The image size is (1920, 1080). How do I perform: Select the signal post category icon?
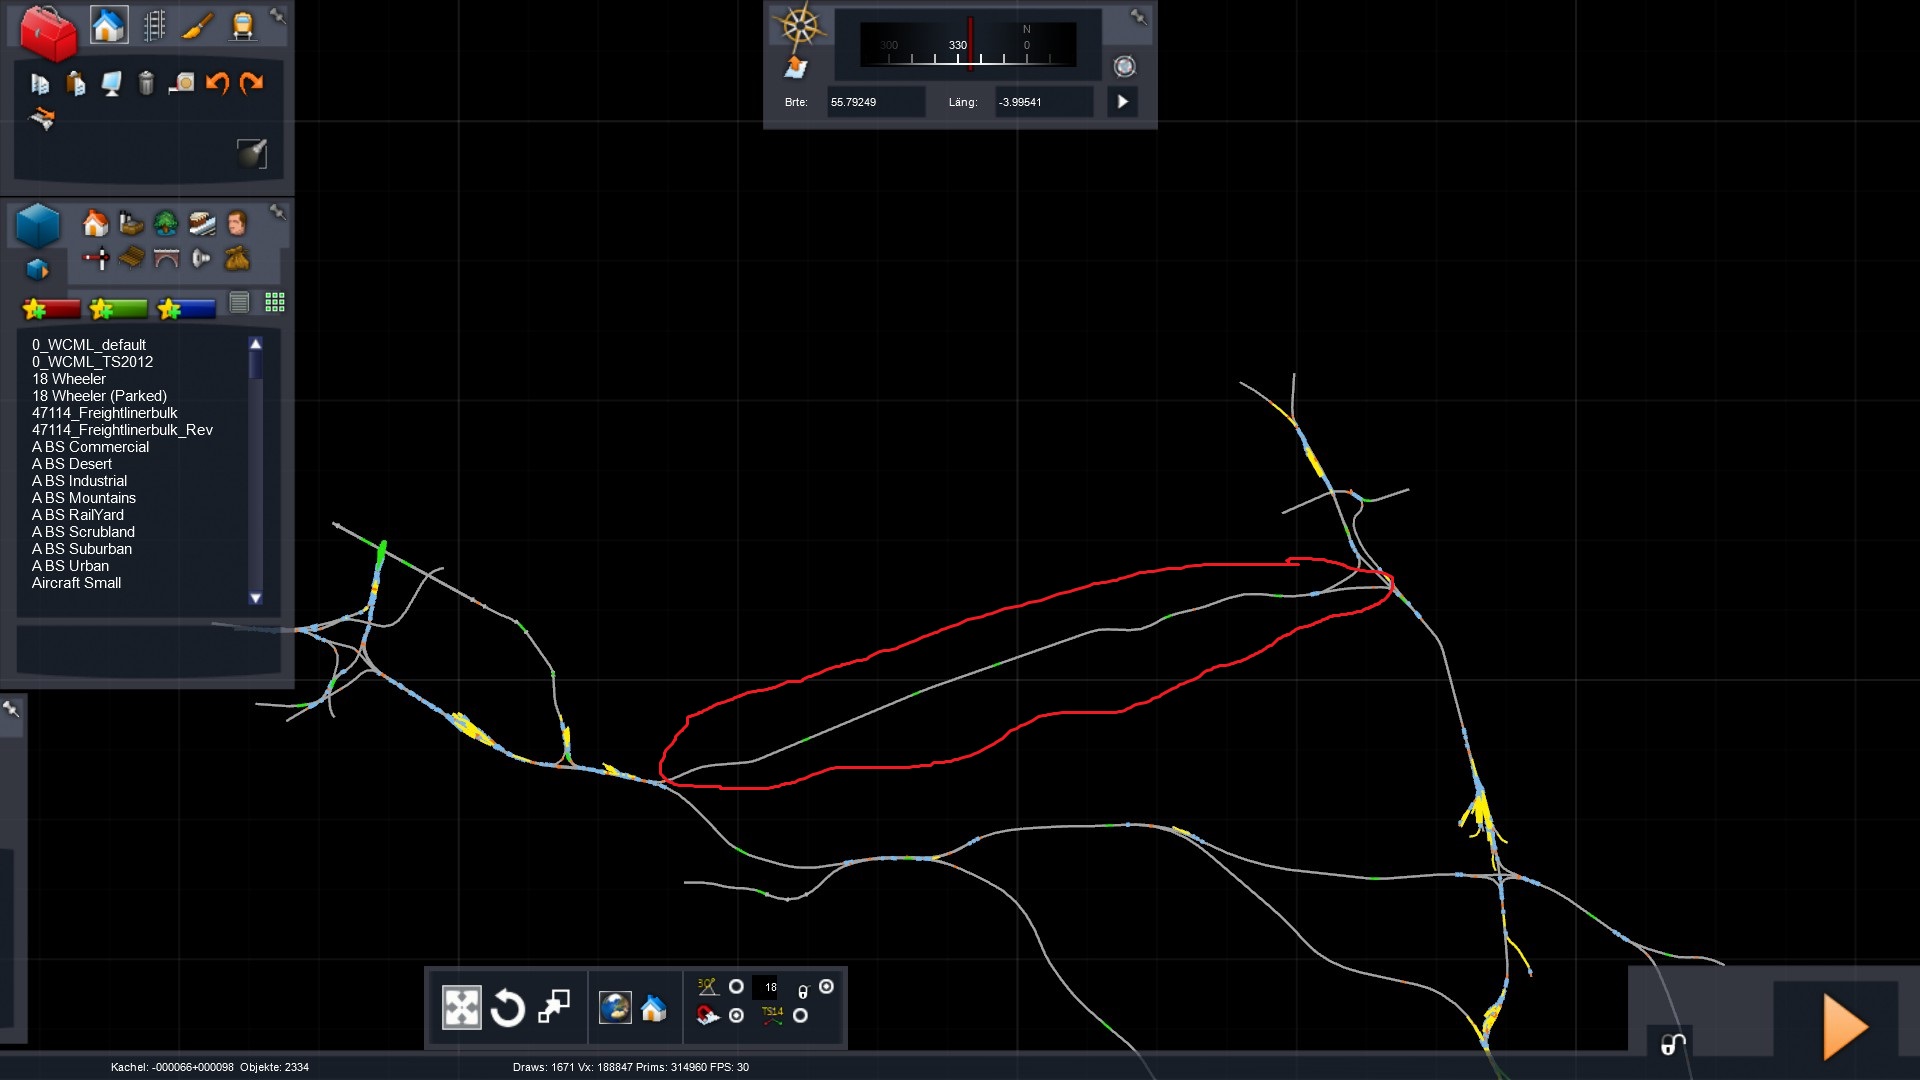pos(96,259)
